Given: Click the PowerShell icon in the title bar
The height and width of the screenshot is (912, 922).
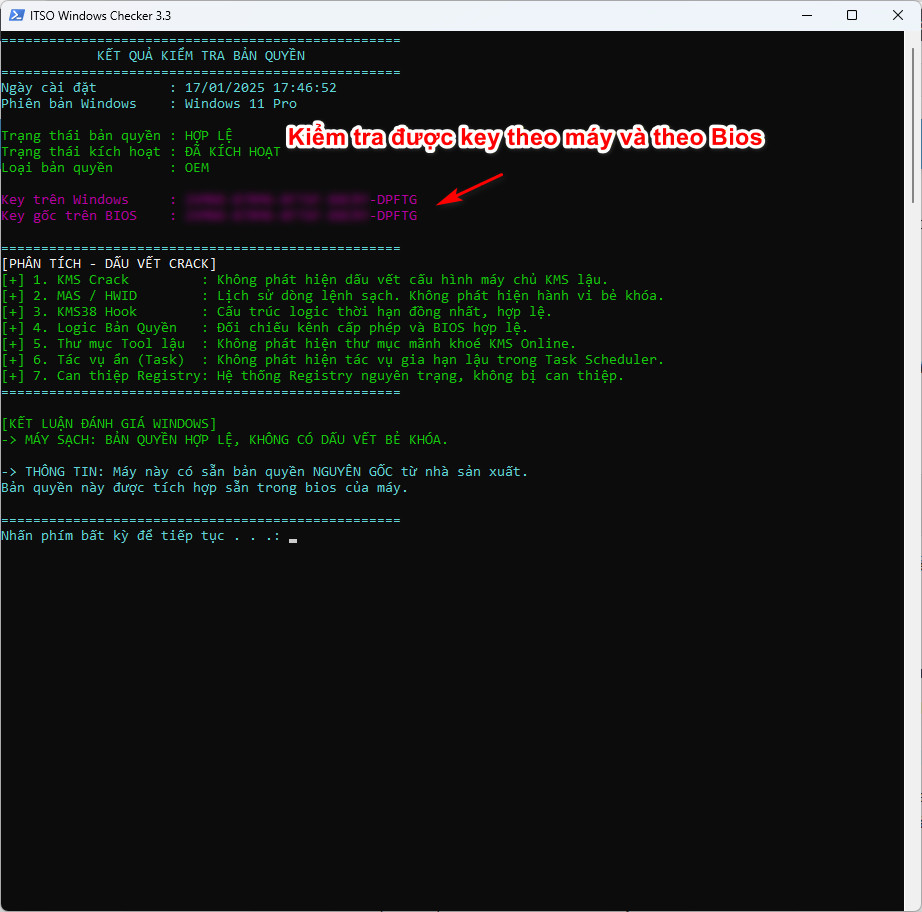Looking at the screenshot, I should pos(16,15).
